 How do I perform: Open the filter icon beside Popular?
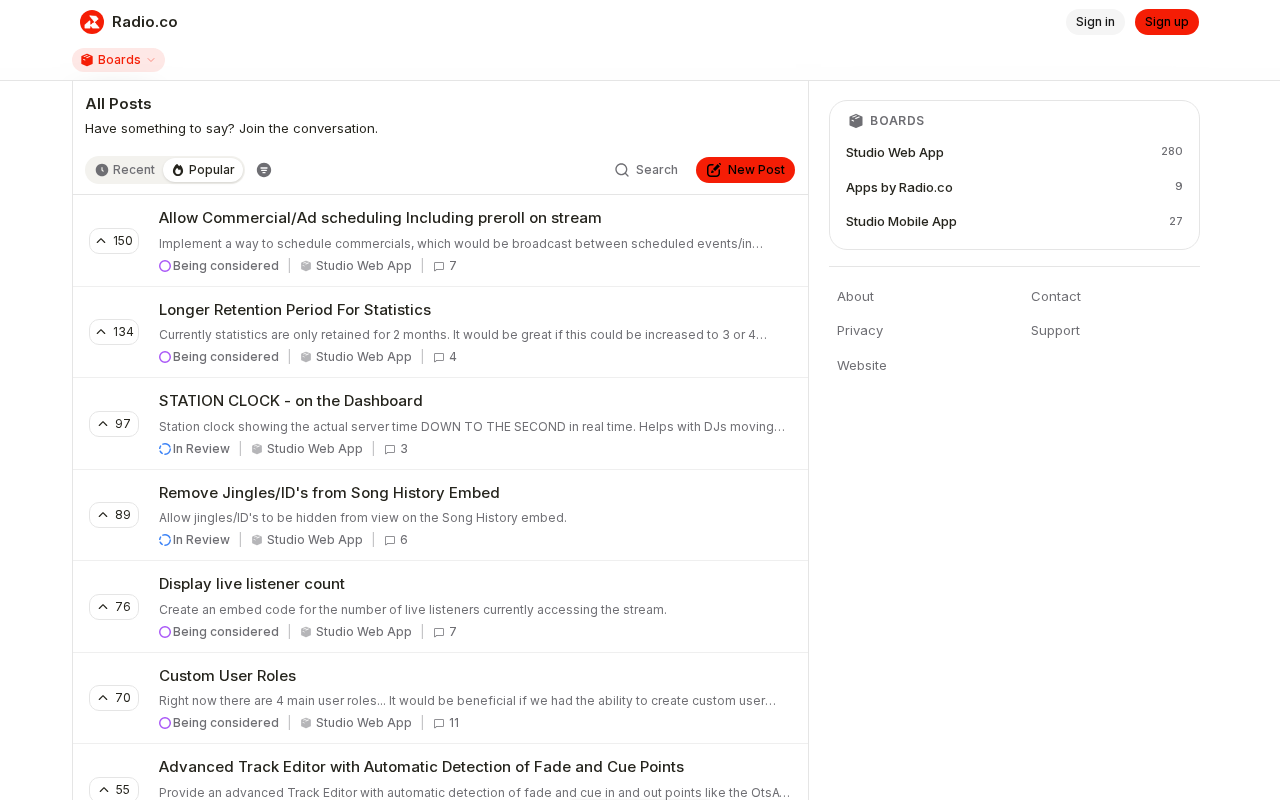pos(264,170)
